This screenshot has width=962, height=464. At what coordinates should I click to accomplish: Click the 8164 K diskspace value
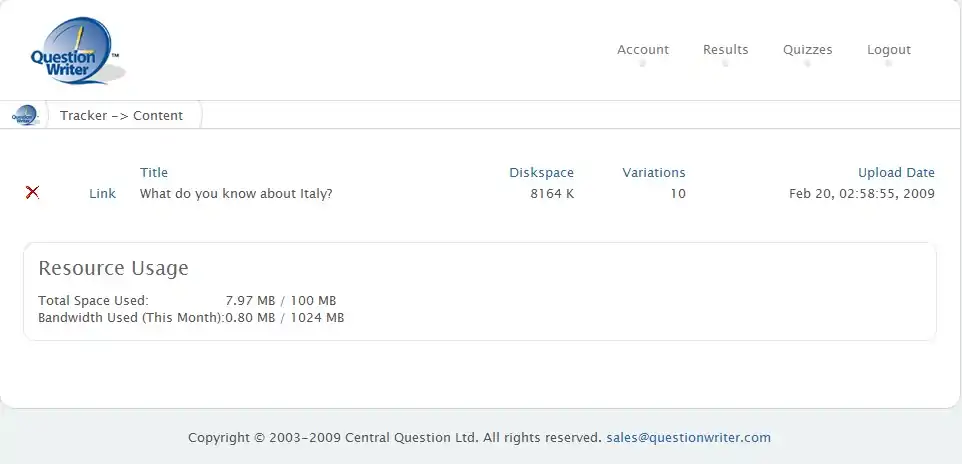[x=552, y=194]
